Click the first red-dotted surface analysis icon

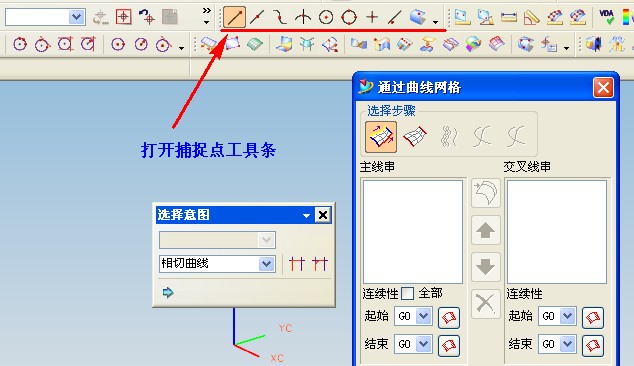tap(555, 17)
